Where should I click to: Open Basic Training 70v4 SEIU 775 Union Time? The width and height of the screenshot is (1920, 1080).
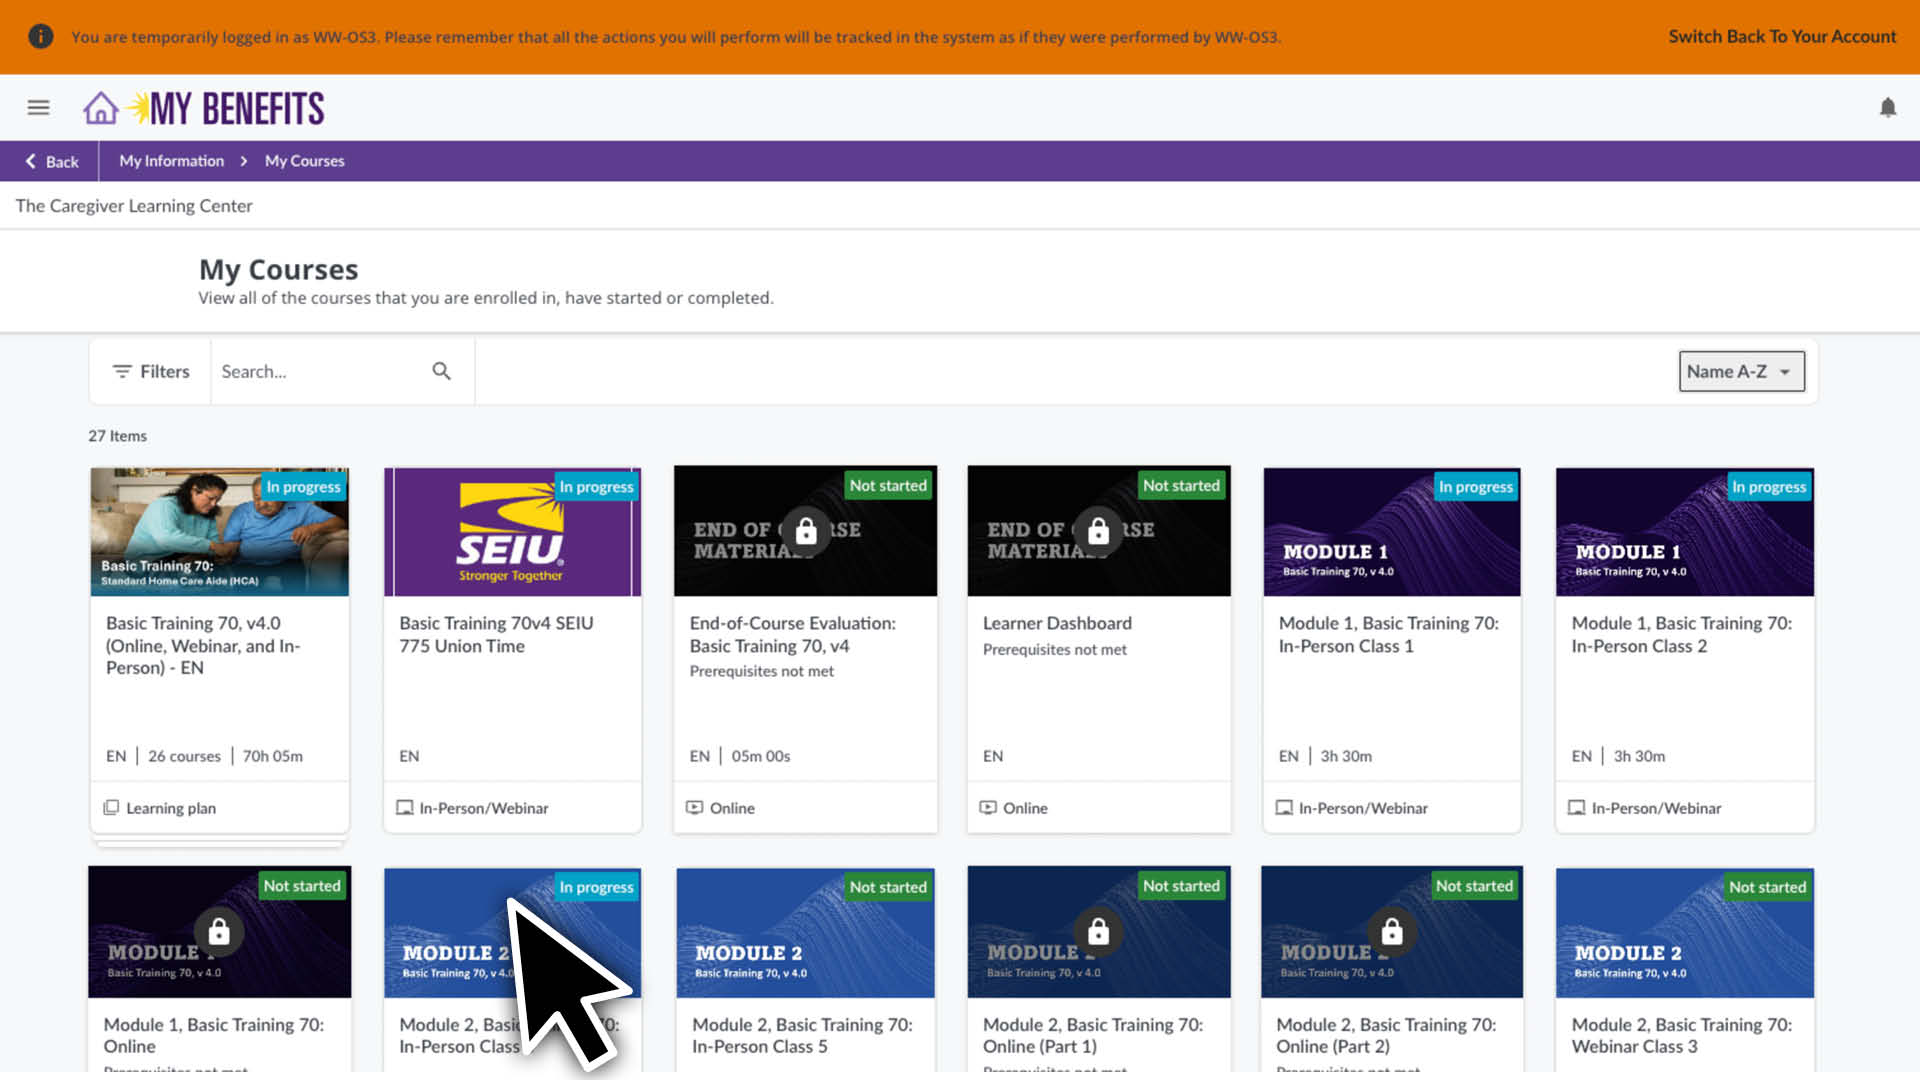click(x=496, y=634)
